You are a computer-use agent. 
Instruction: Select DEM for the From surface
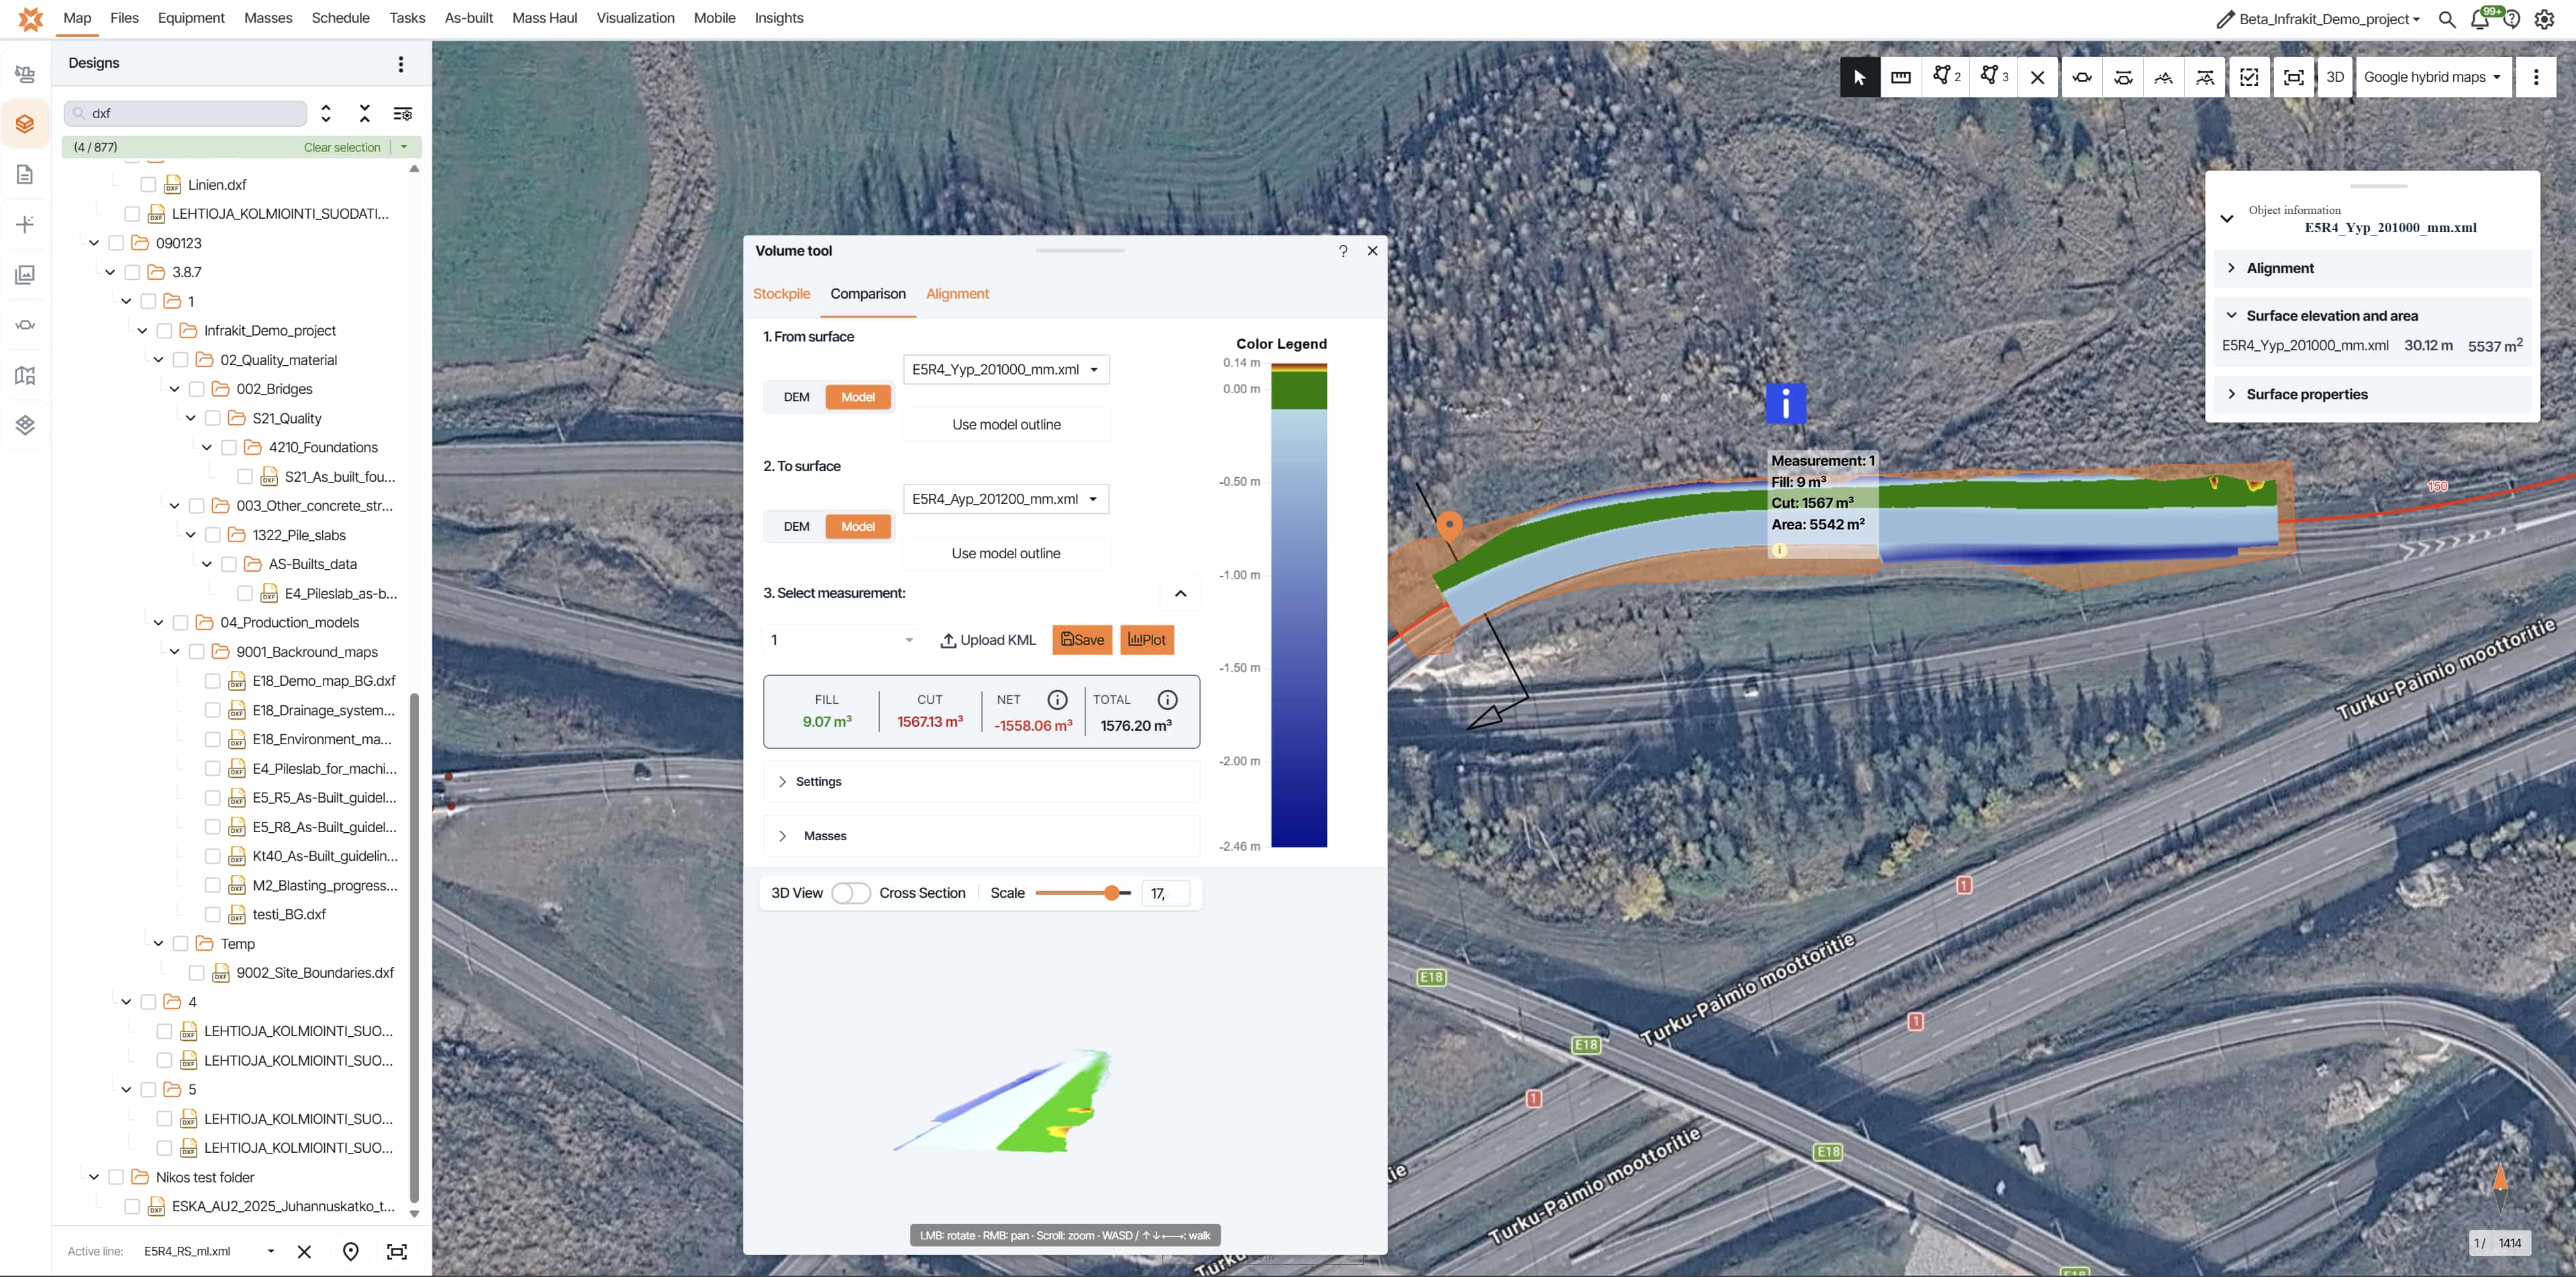click(x=796, y=397)
